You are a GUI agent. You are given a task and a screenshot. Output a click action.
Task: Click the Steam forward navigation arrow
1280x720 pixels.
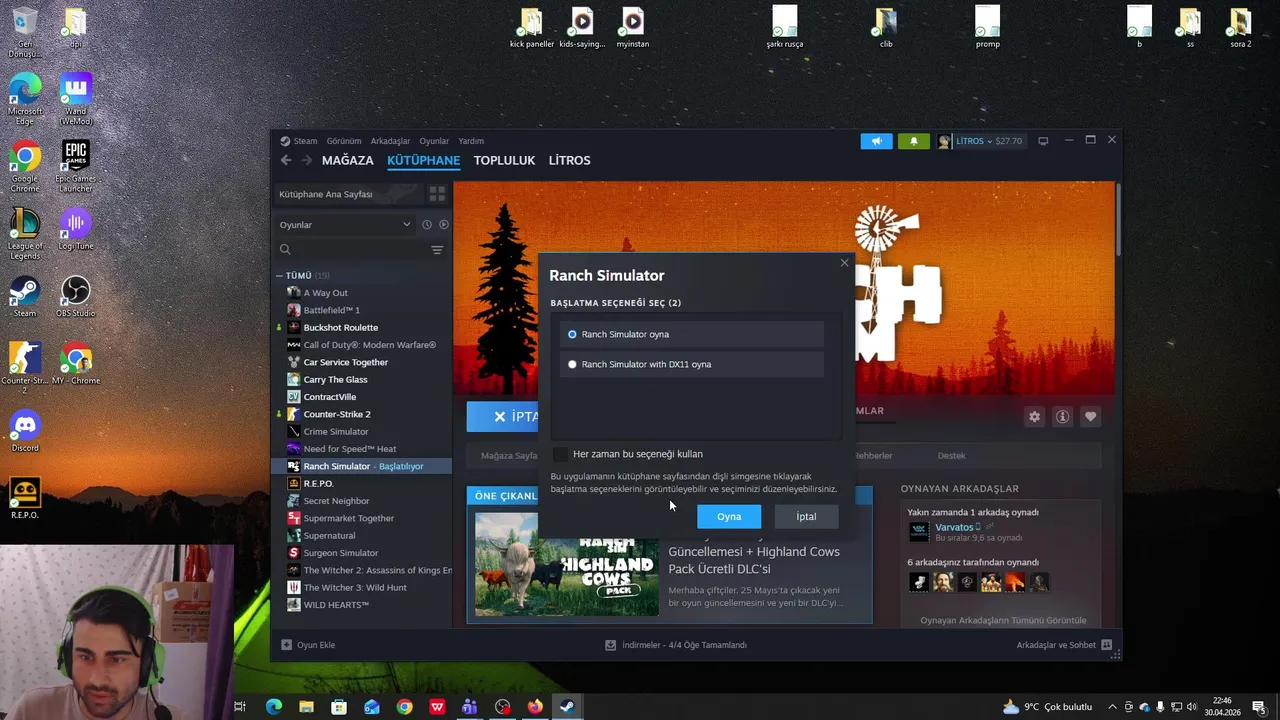click(307, 160)
